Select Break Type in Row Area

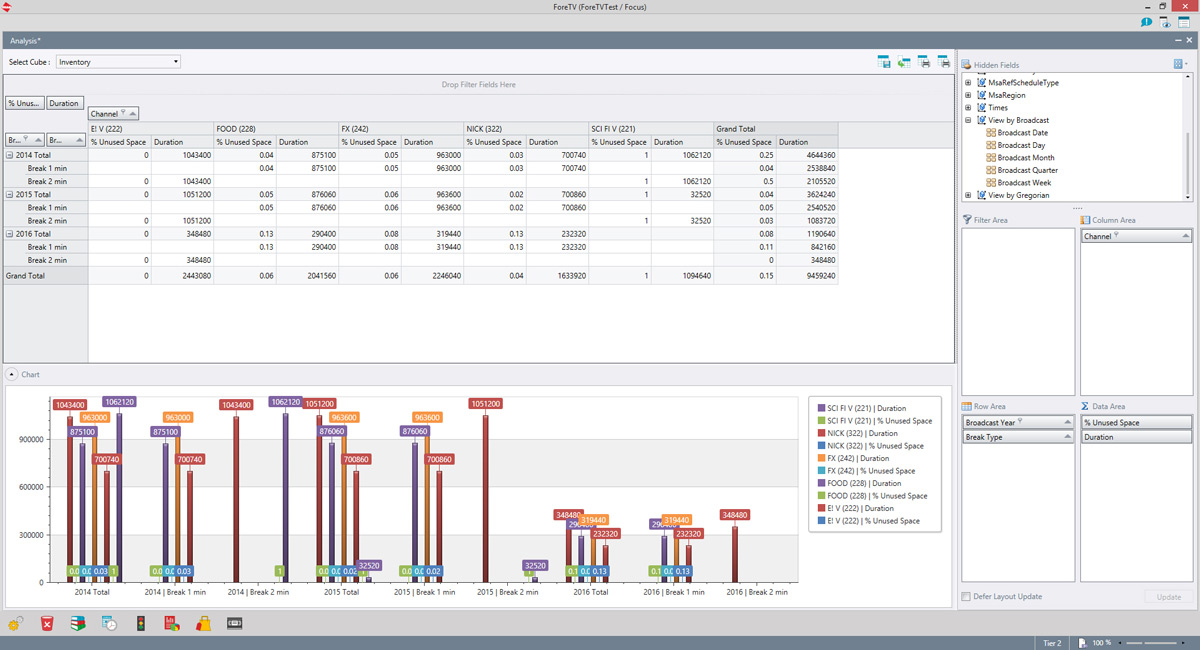[1017, 437]
